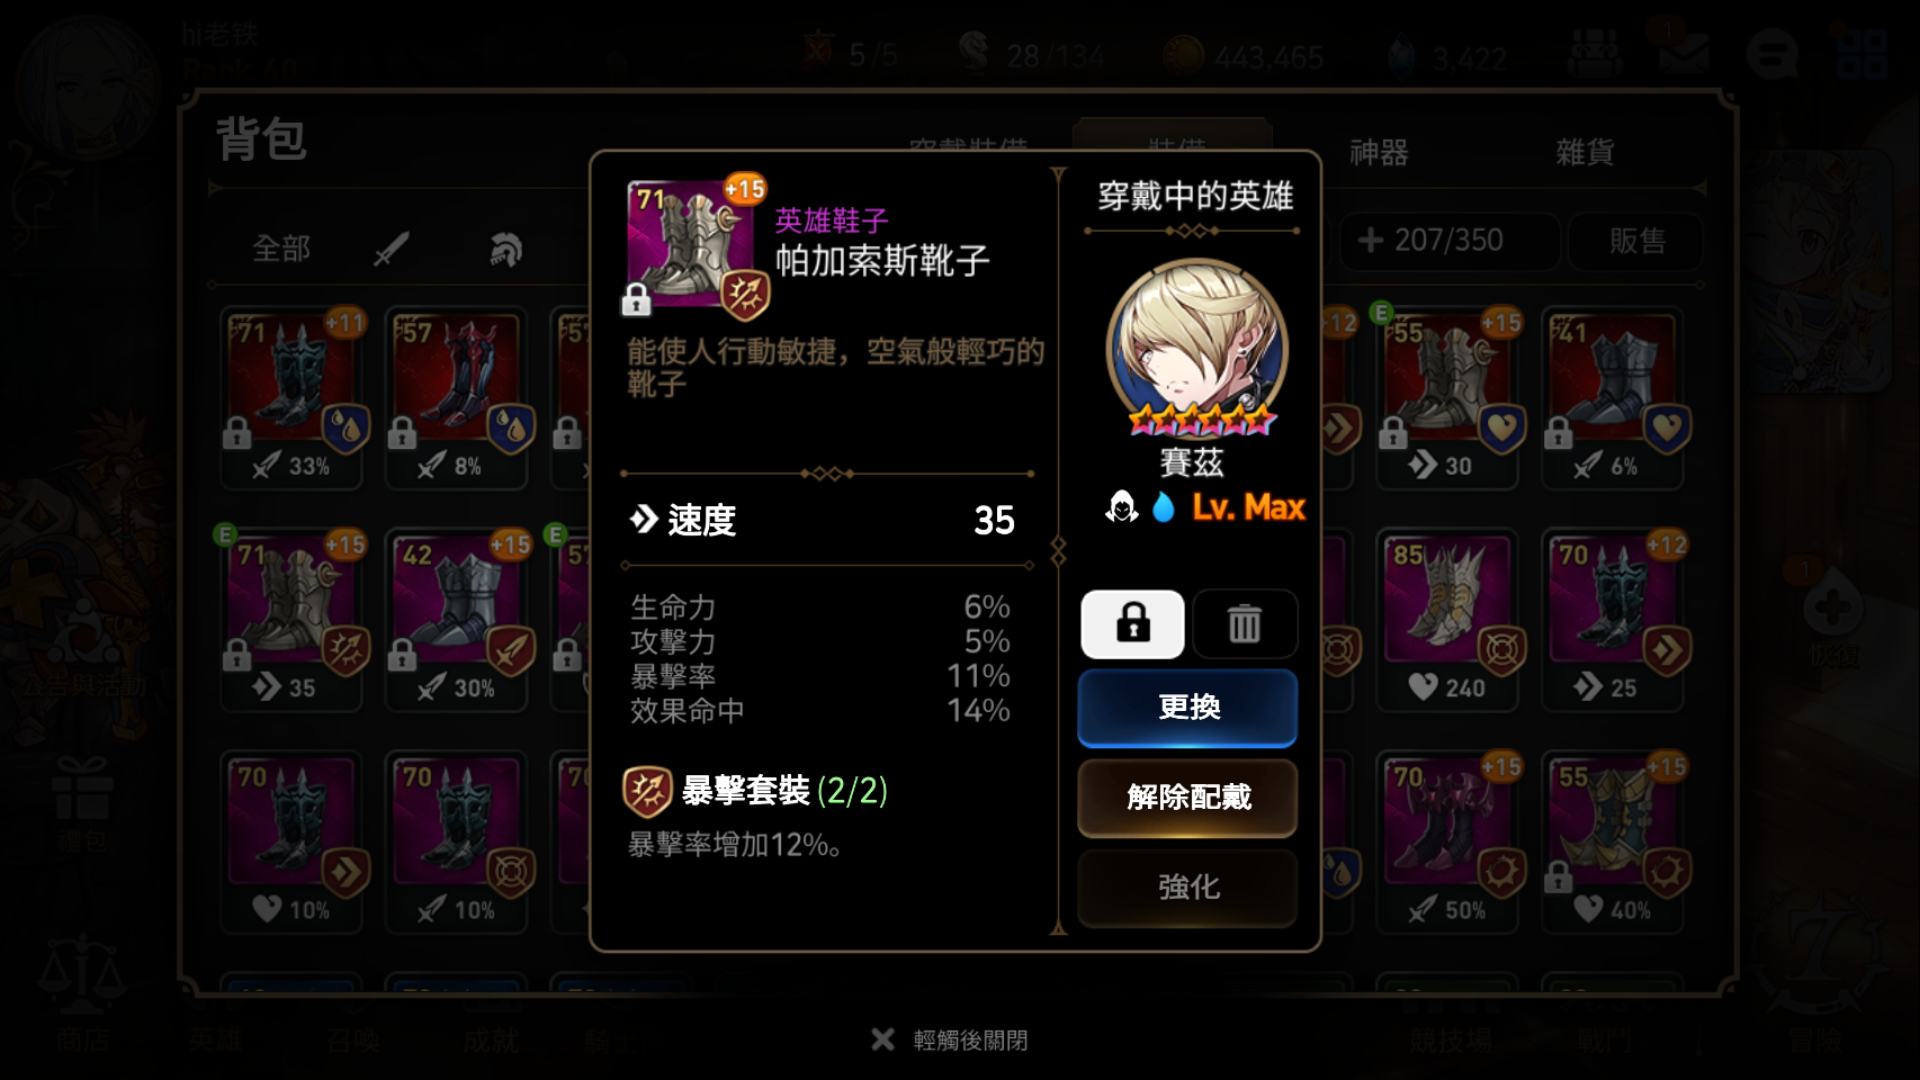Click the 更換 replace button
This screenshot has width=1920, height=1080.
pos(1187,707)
